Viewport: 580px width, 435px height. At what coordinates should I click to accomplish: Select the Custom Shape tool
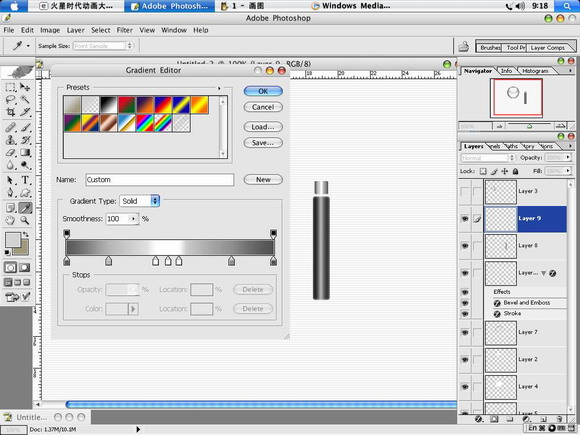tap(25, 193)
